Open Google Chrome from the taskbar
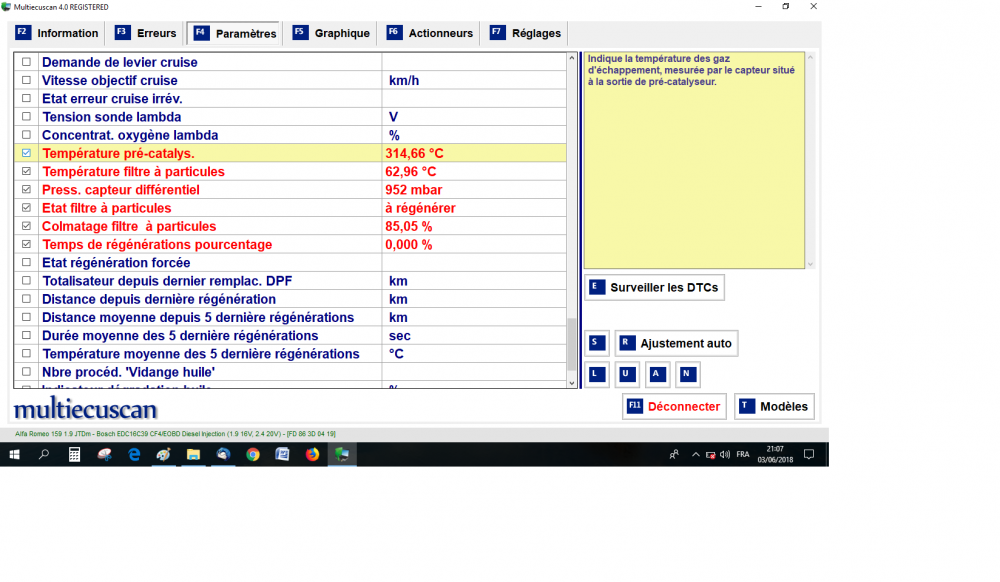Screen dimensions: 1000x582 pos(253,454)
